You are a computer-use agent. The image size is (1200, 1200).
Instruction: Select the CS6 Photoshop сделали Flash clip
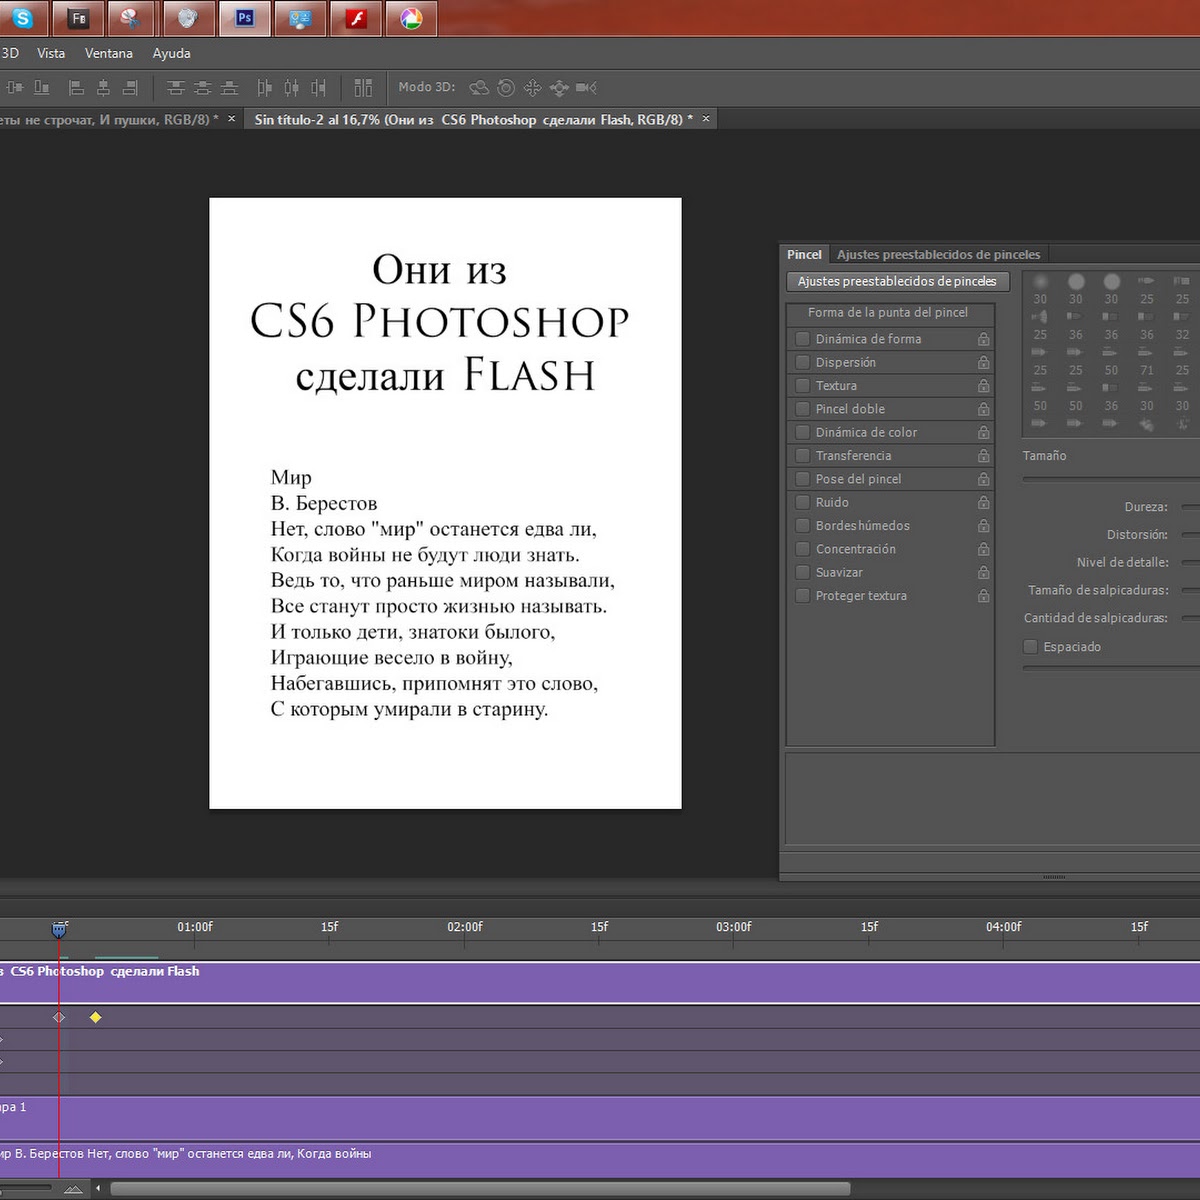[x=600, y=982]
